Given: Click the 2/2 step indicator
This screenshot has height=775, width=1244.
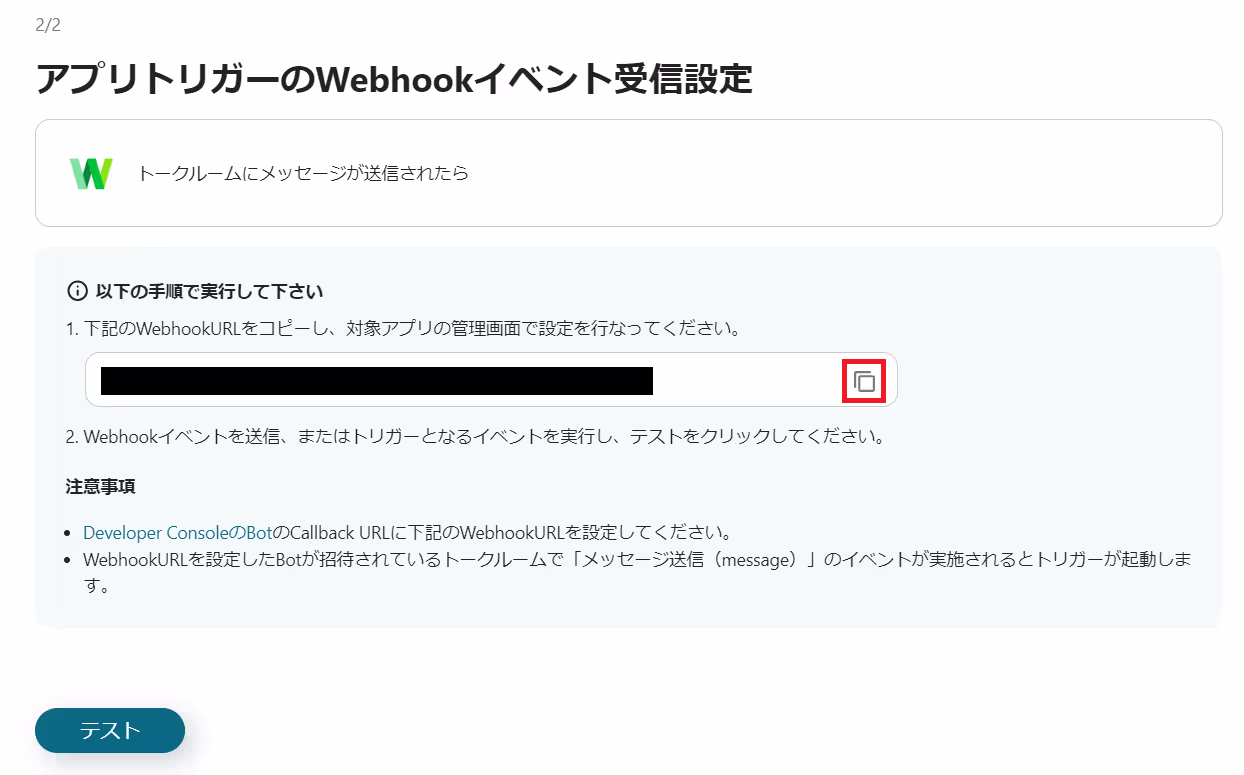Looking at the screenshot, I should (48, 25).
